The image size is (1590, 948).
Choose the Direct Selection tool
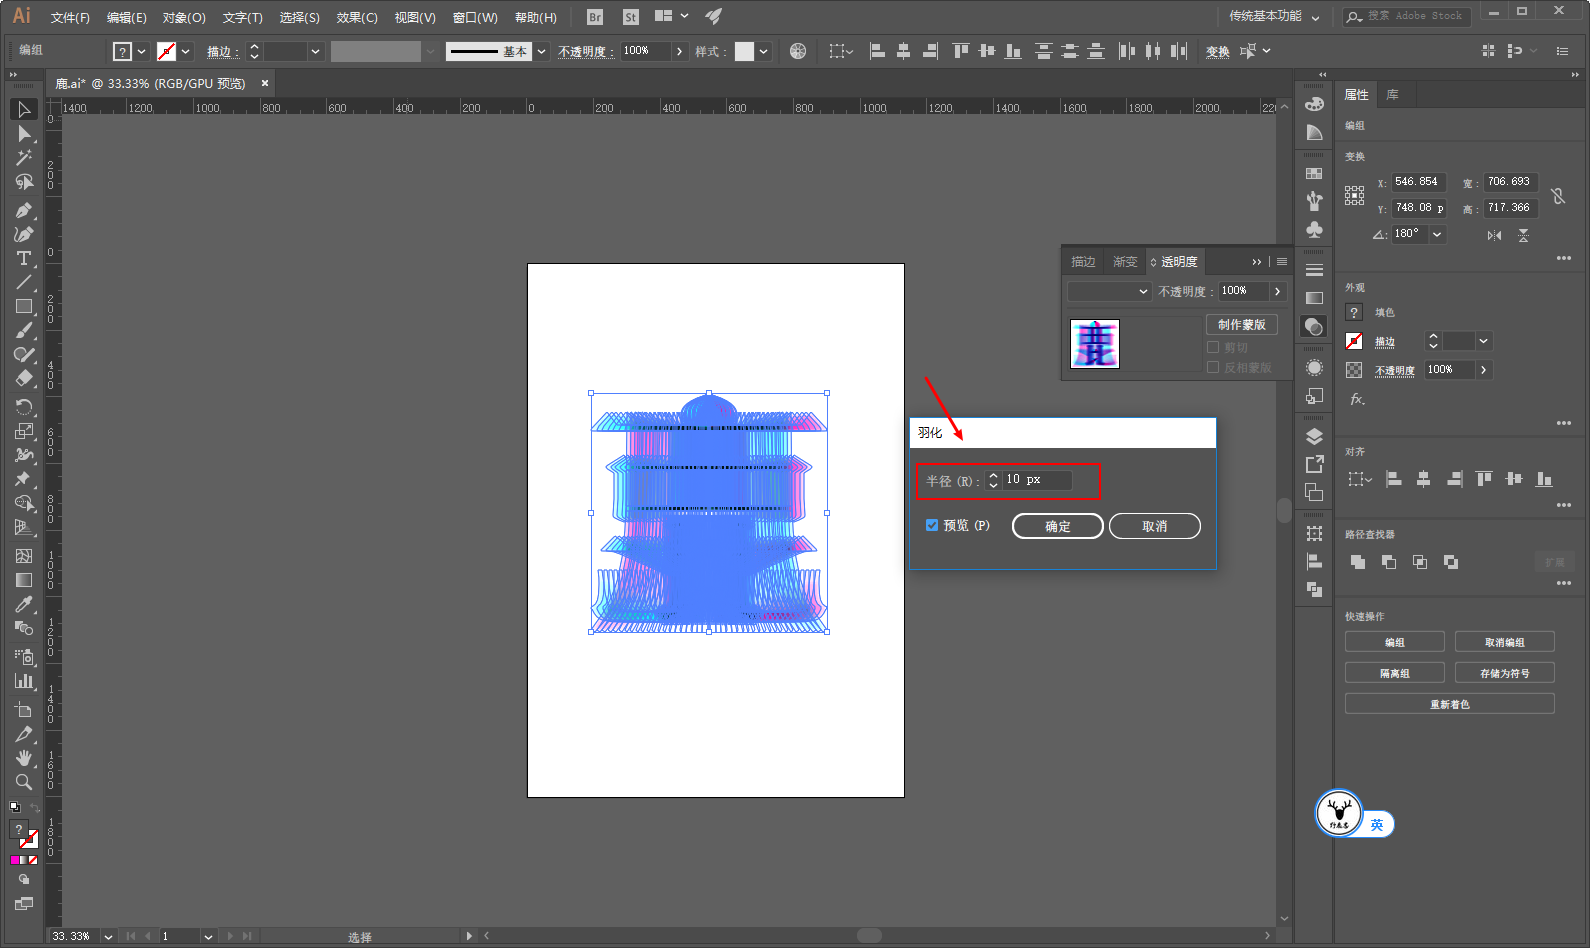click(x=24, y=134)
